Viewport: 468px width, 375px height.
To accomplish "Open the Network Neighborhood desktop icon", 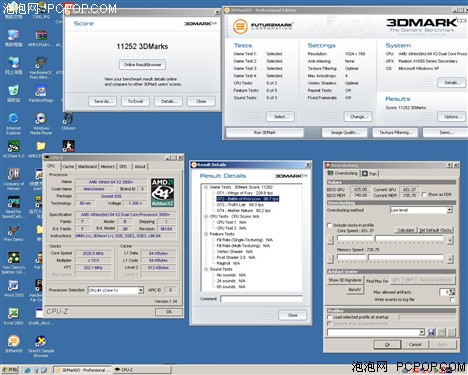I will 13,66.
